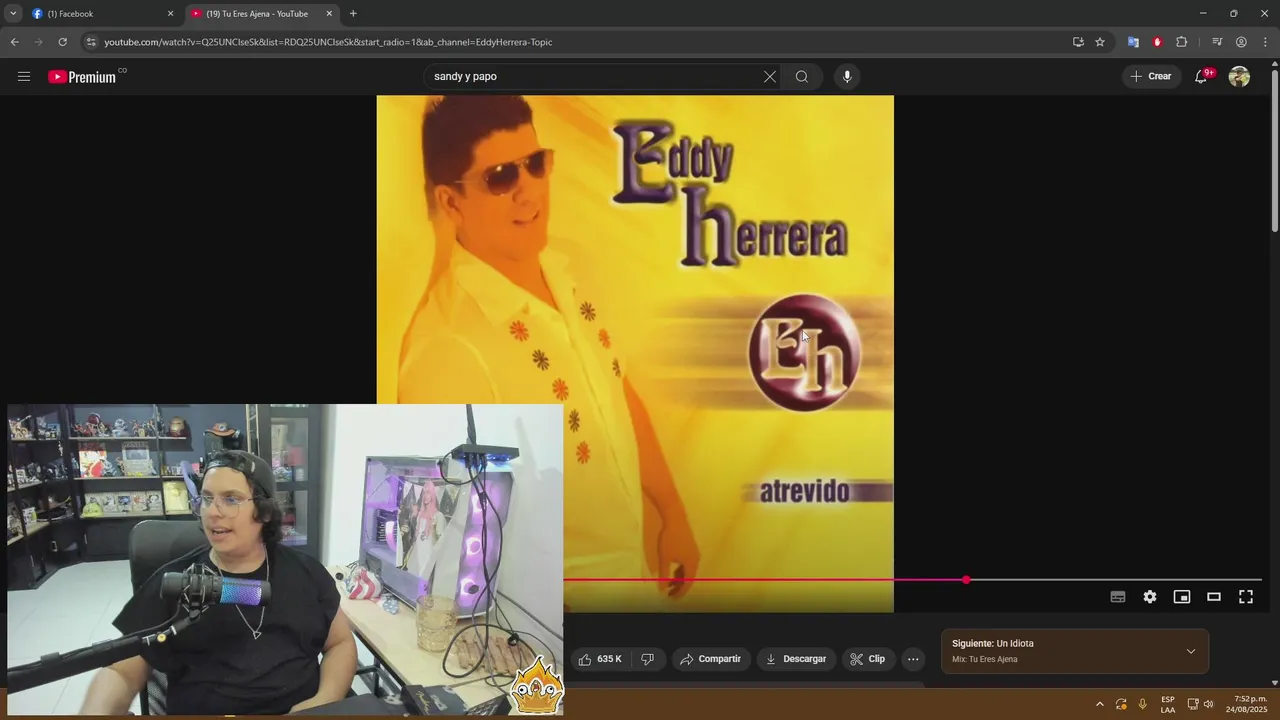Open more actions ellipsis under video
Screen dimensions: 1280x720
913,659
